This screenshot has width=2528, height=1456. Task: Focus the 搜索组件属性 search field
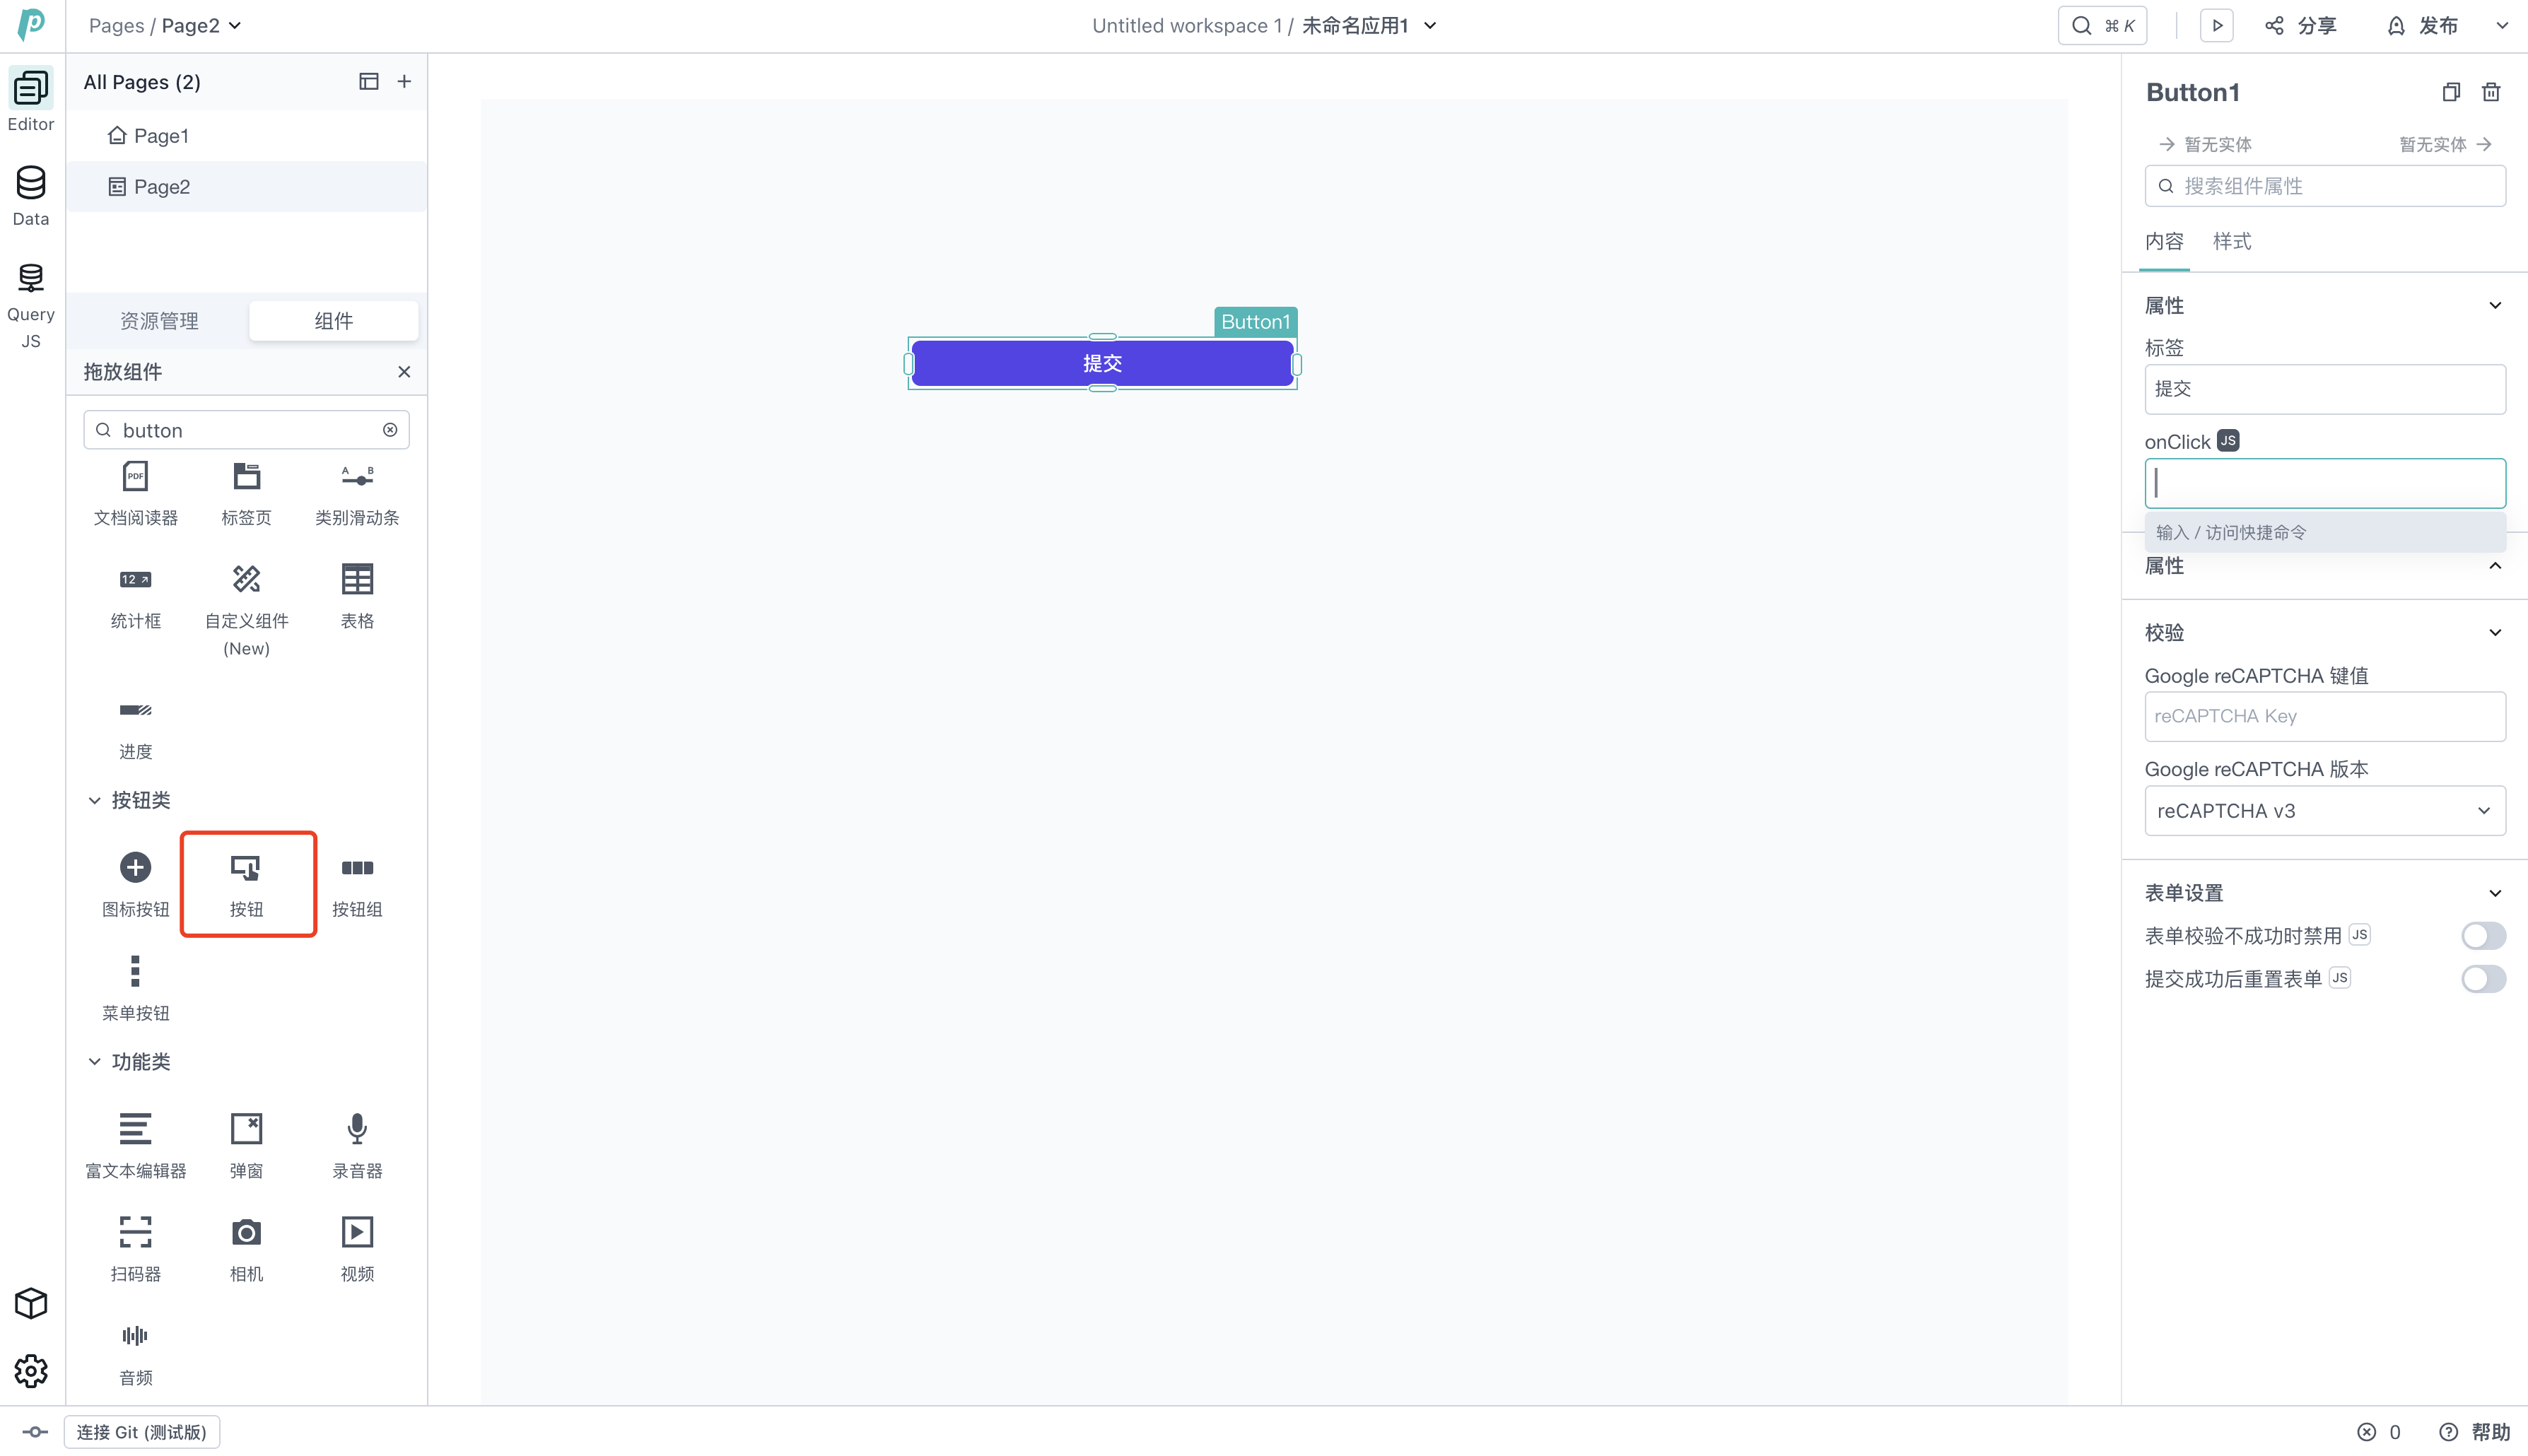click(2325, 186)
